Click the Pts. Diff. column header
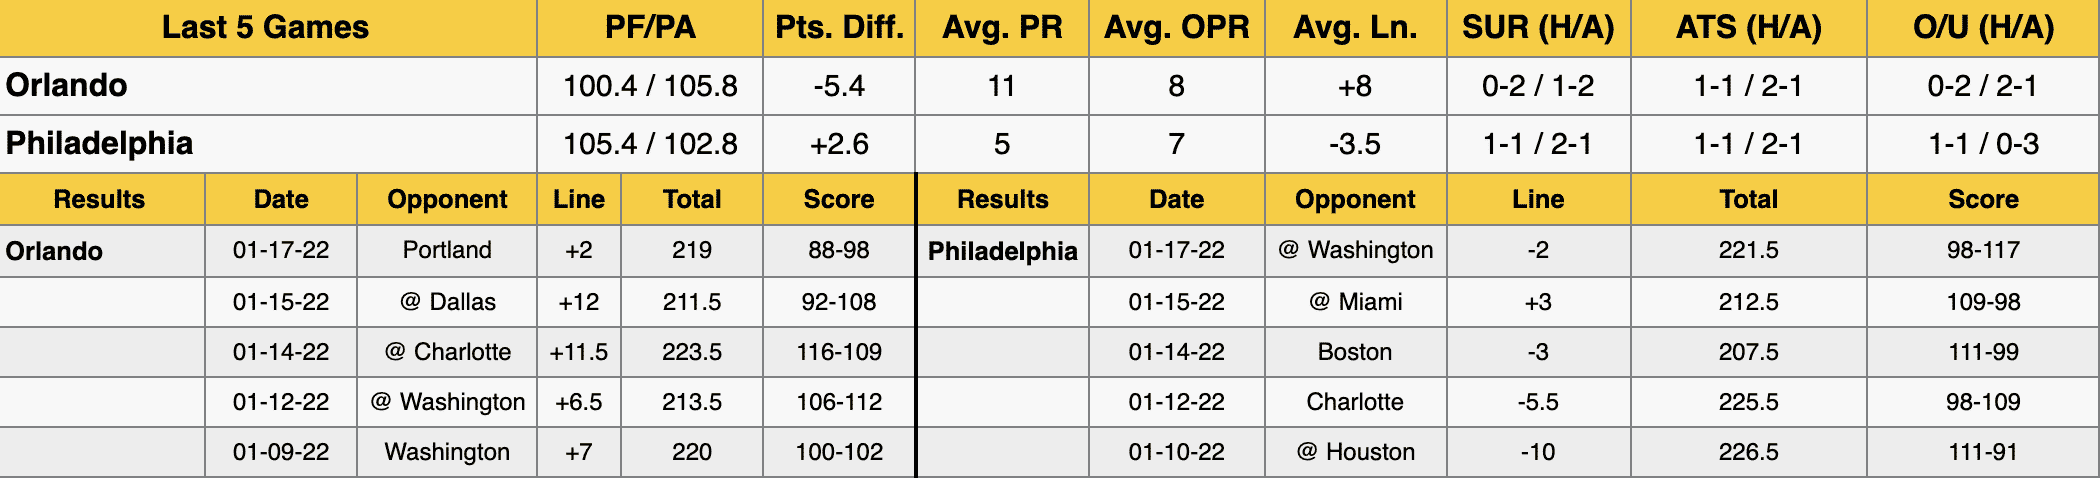2100x478 pixels. tap(839, 28)
